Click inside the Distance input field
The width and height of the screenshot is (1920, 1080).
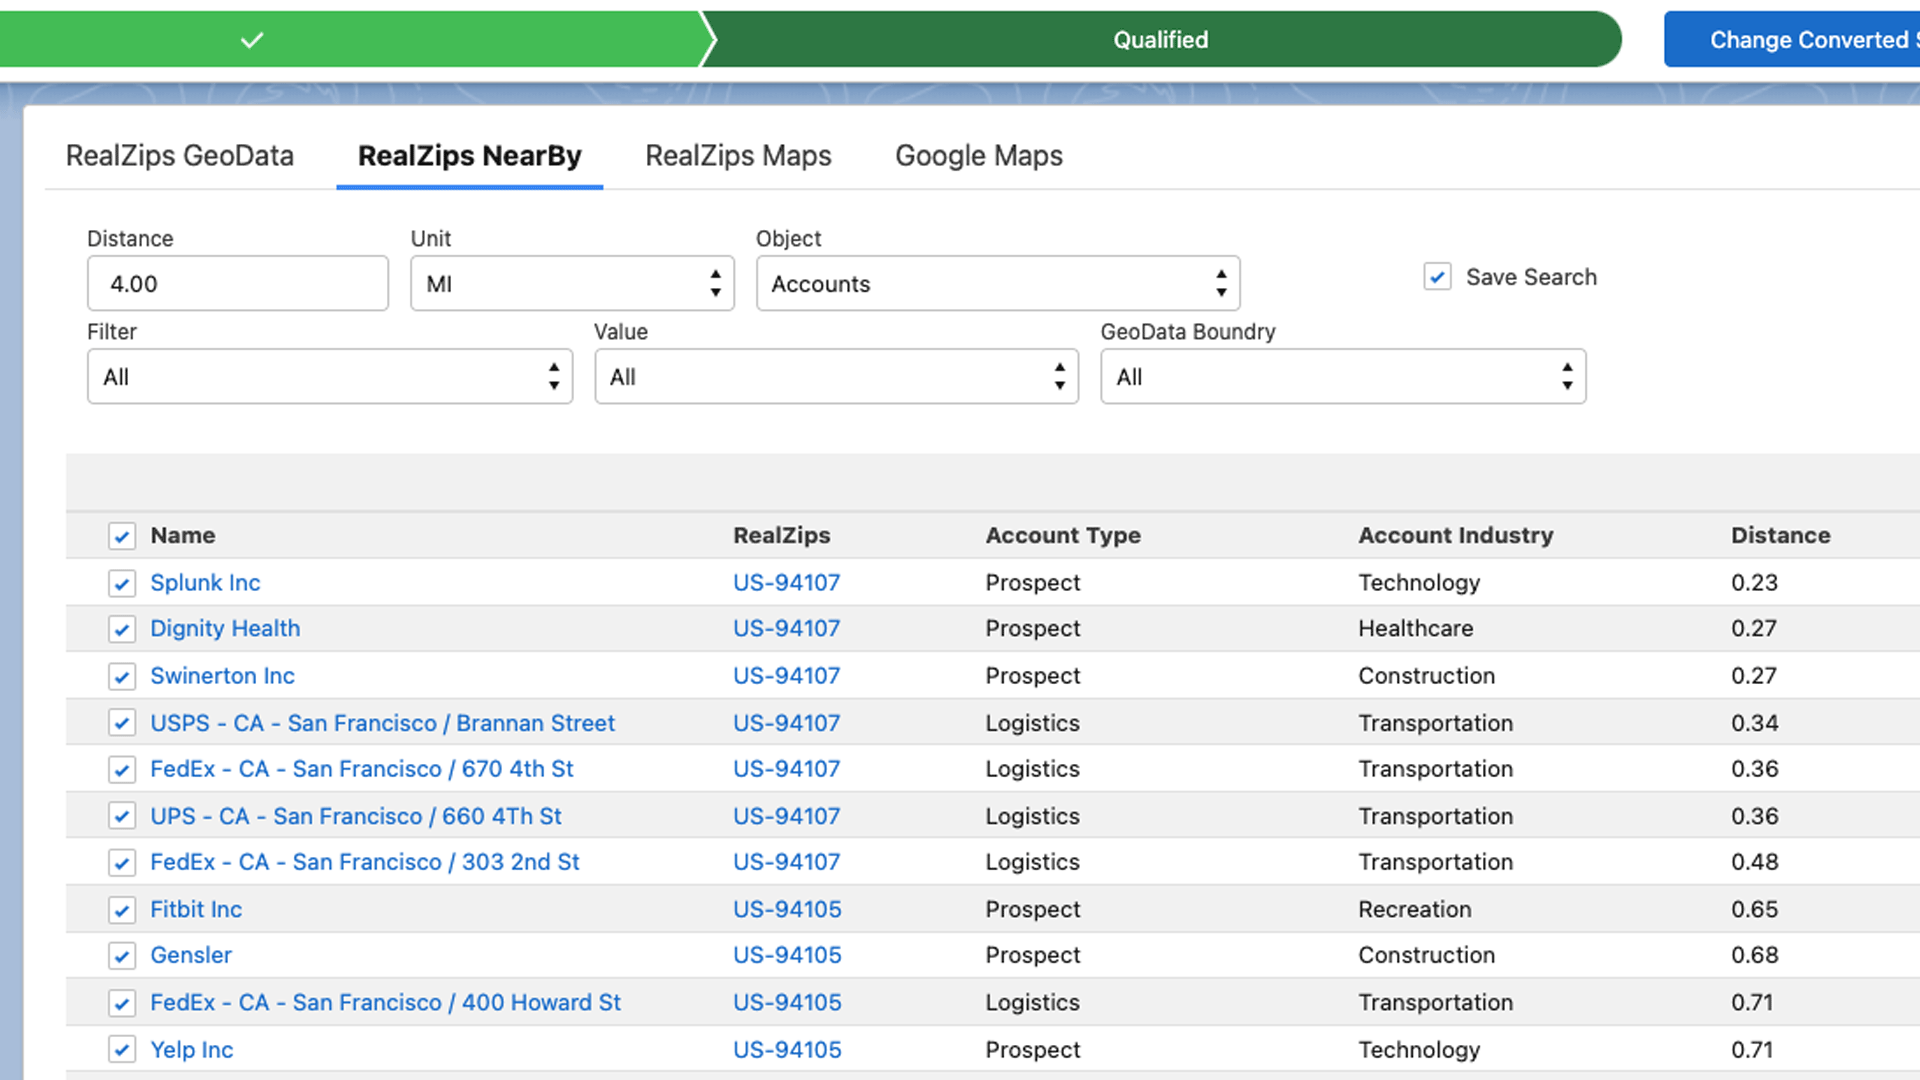pyautogui.click(x=237, y=284)
